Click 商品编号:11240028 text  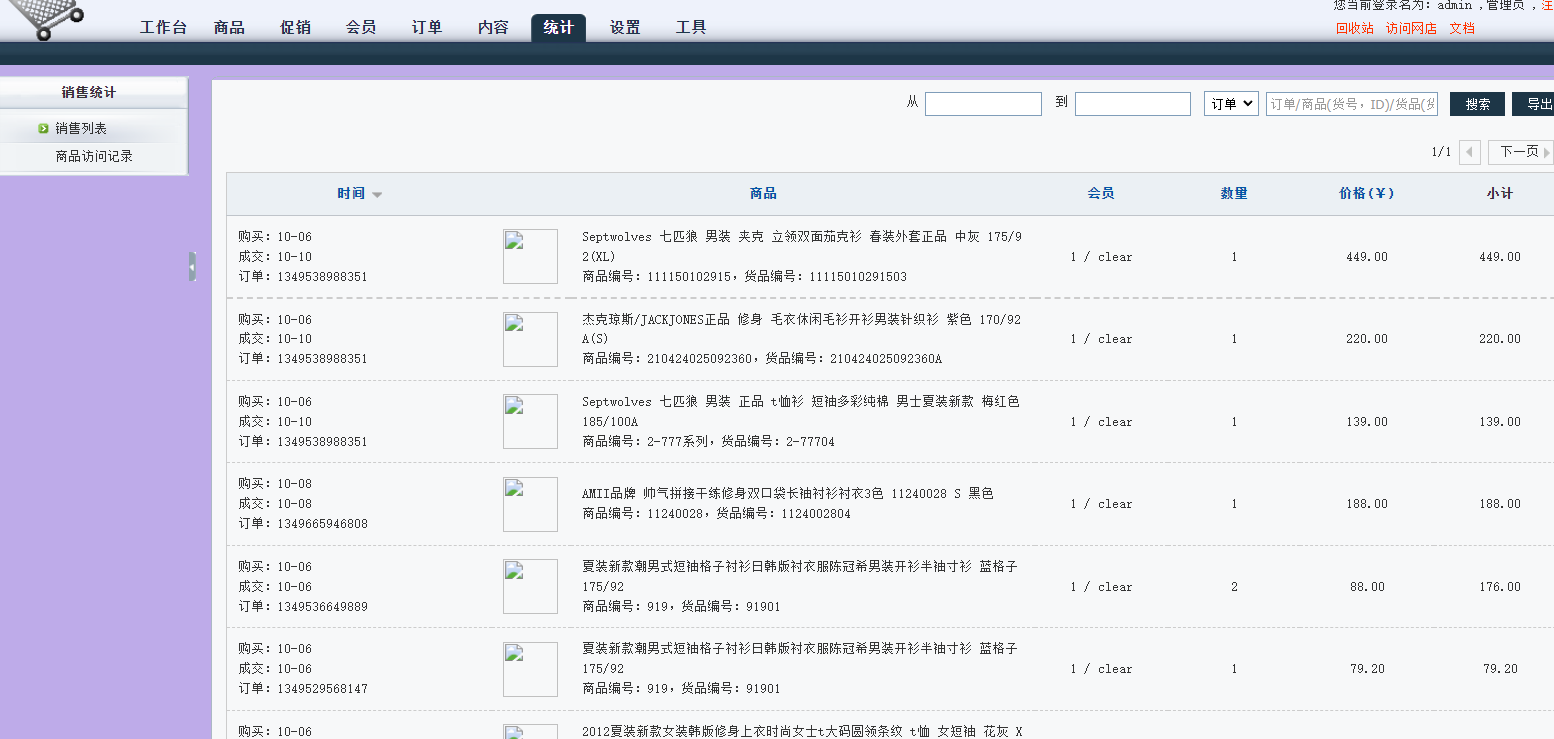click(x=642, y=514)
